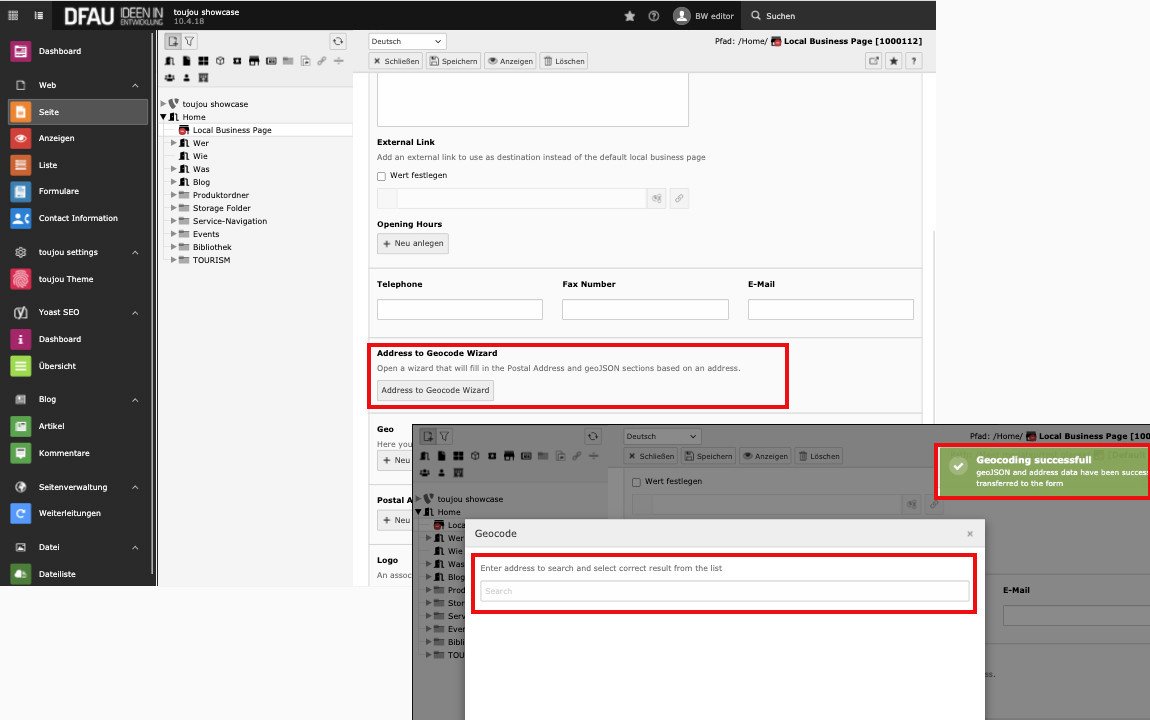1150x720 pixels.
Task: Expand the TOURISM folder in page tree
Action: [173, 260]
